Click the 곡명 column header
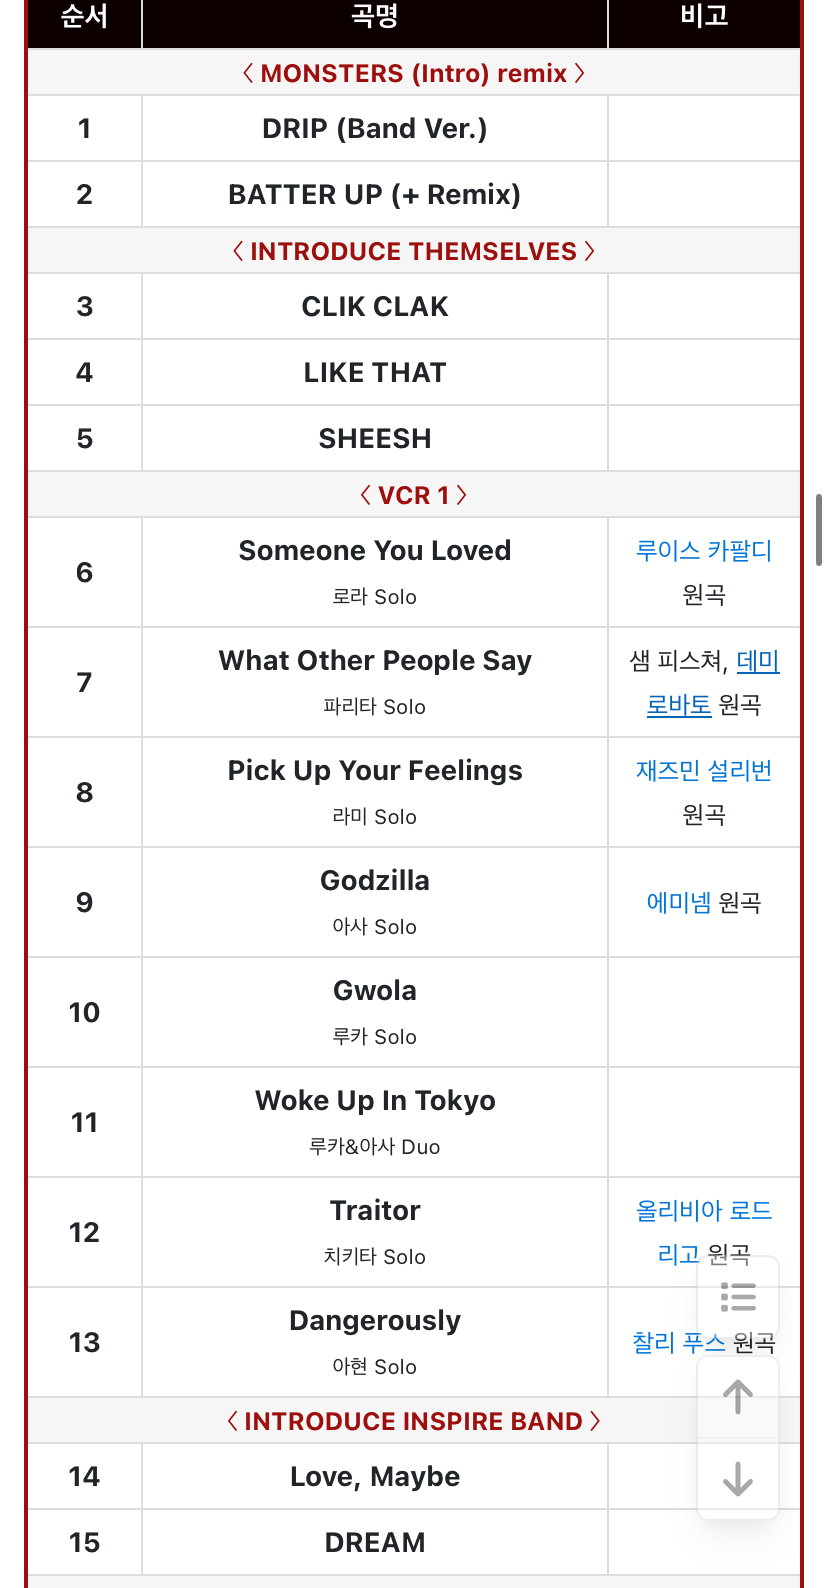Screen dimensions: 828x1588 coord(375,16)
